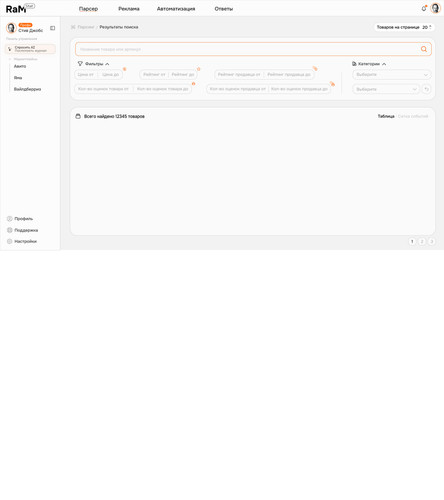Collapse the Категории section chevron

point(384,64)
